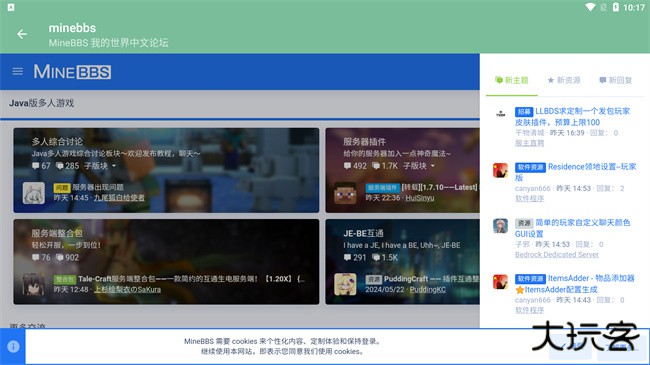Click the MineBBS 我的世界中文论坛 subtitle
This screenshot has height=365, width=650.
pyautogui.click(x=108, y=43)
